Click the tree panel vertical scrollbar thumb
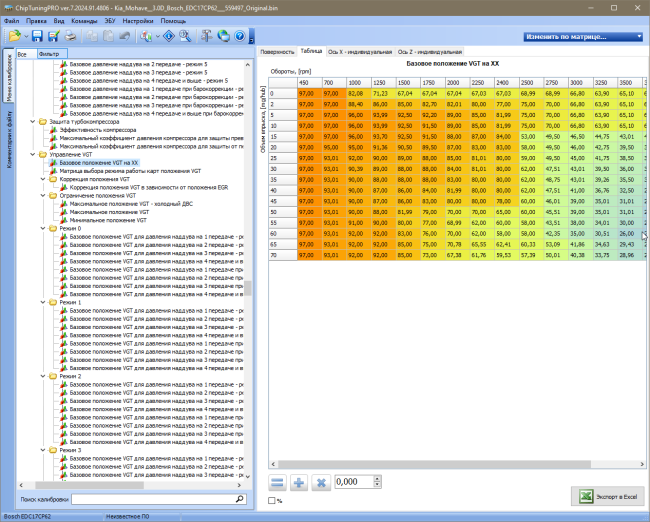 (248, 288)
